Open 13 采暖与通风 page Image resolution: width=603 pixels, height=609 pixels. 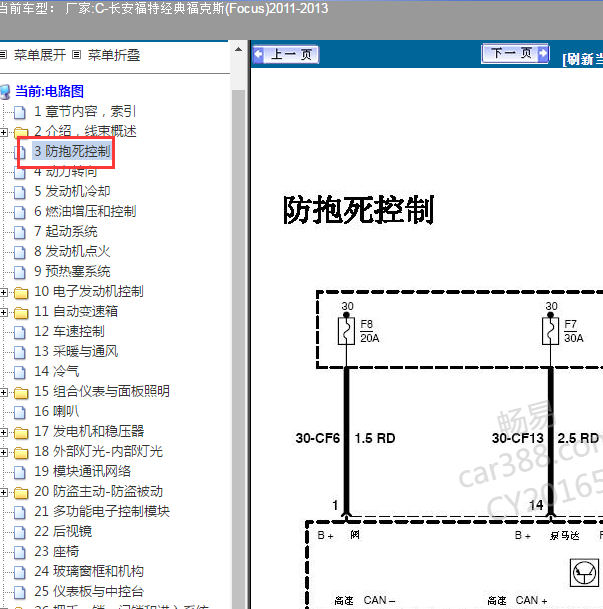coord(76,351)
